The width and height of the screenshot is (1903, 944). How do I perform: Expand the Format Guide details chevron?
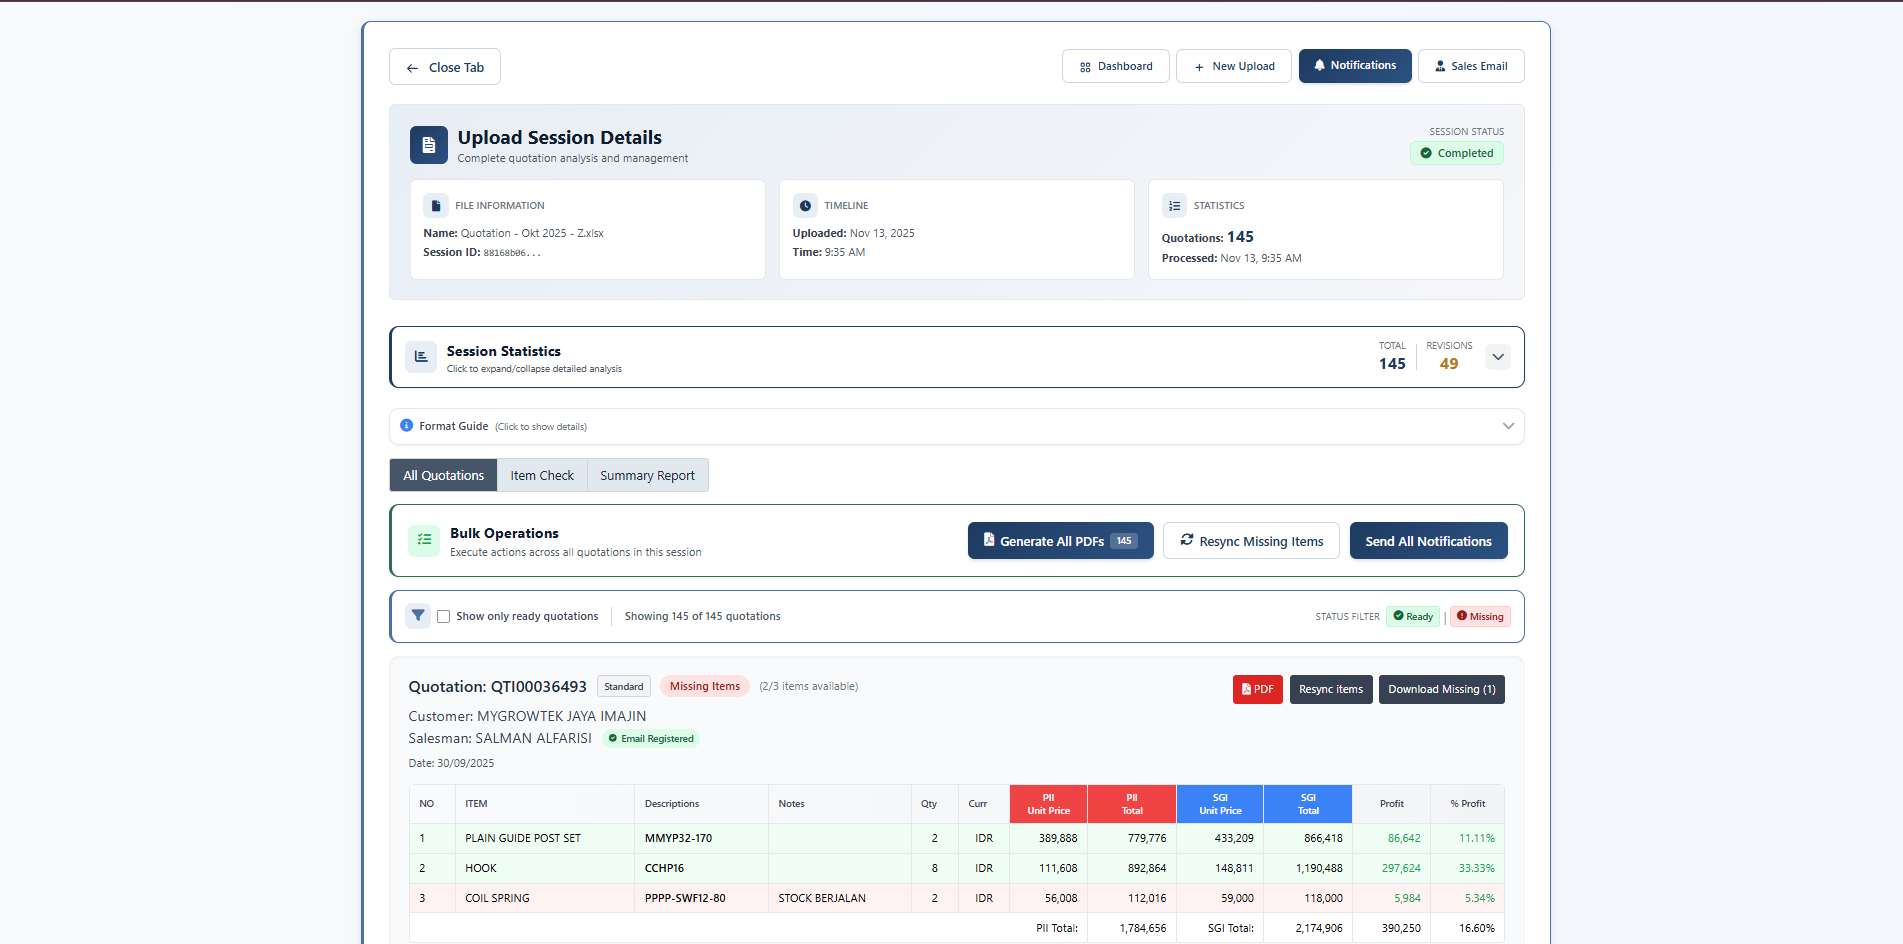(1508, 426)
